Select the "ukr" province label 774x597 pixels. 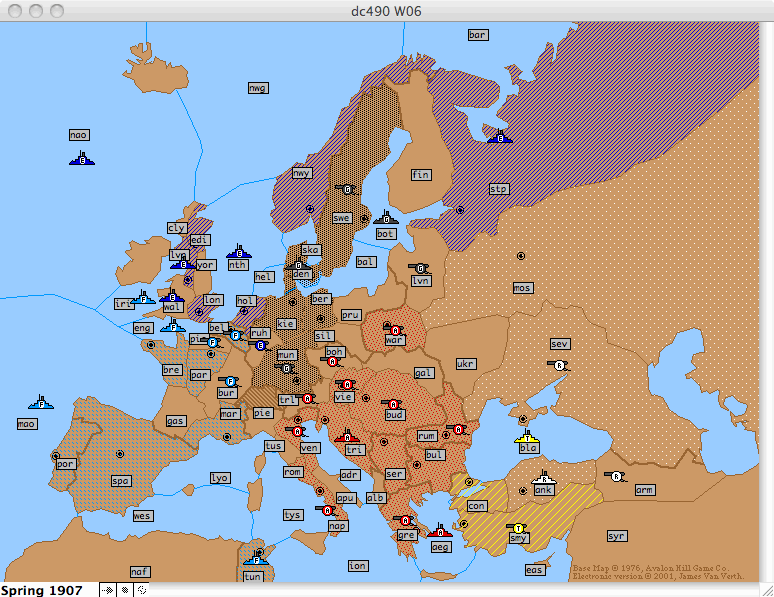pos(466,364)
